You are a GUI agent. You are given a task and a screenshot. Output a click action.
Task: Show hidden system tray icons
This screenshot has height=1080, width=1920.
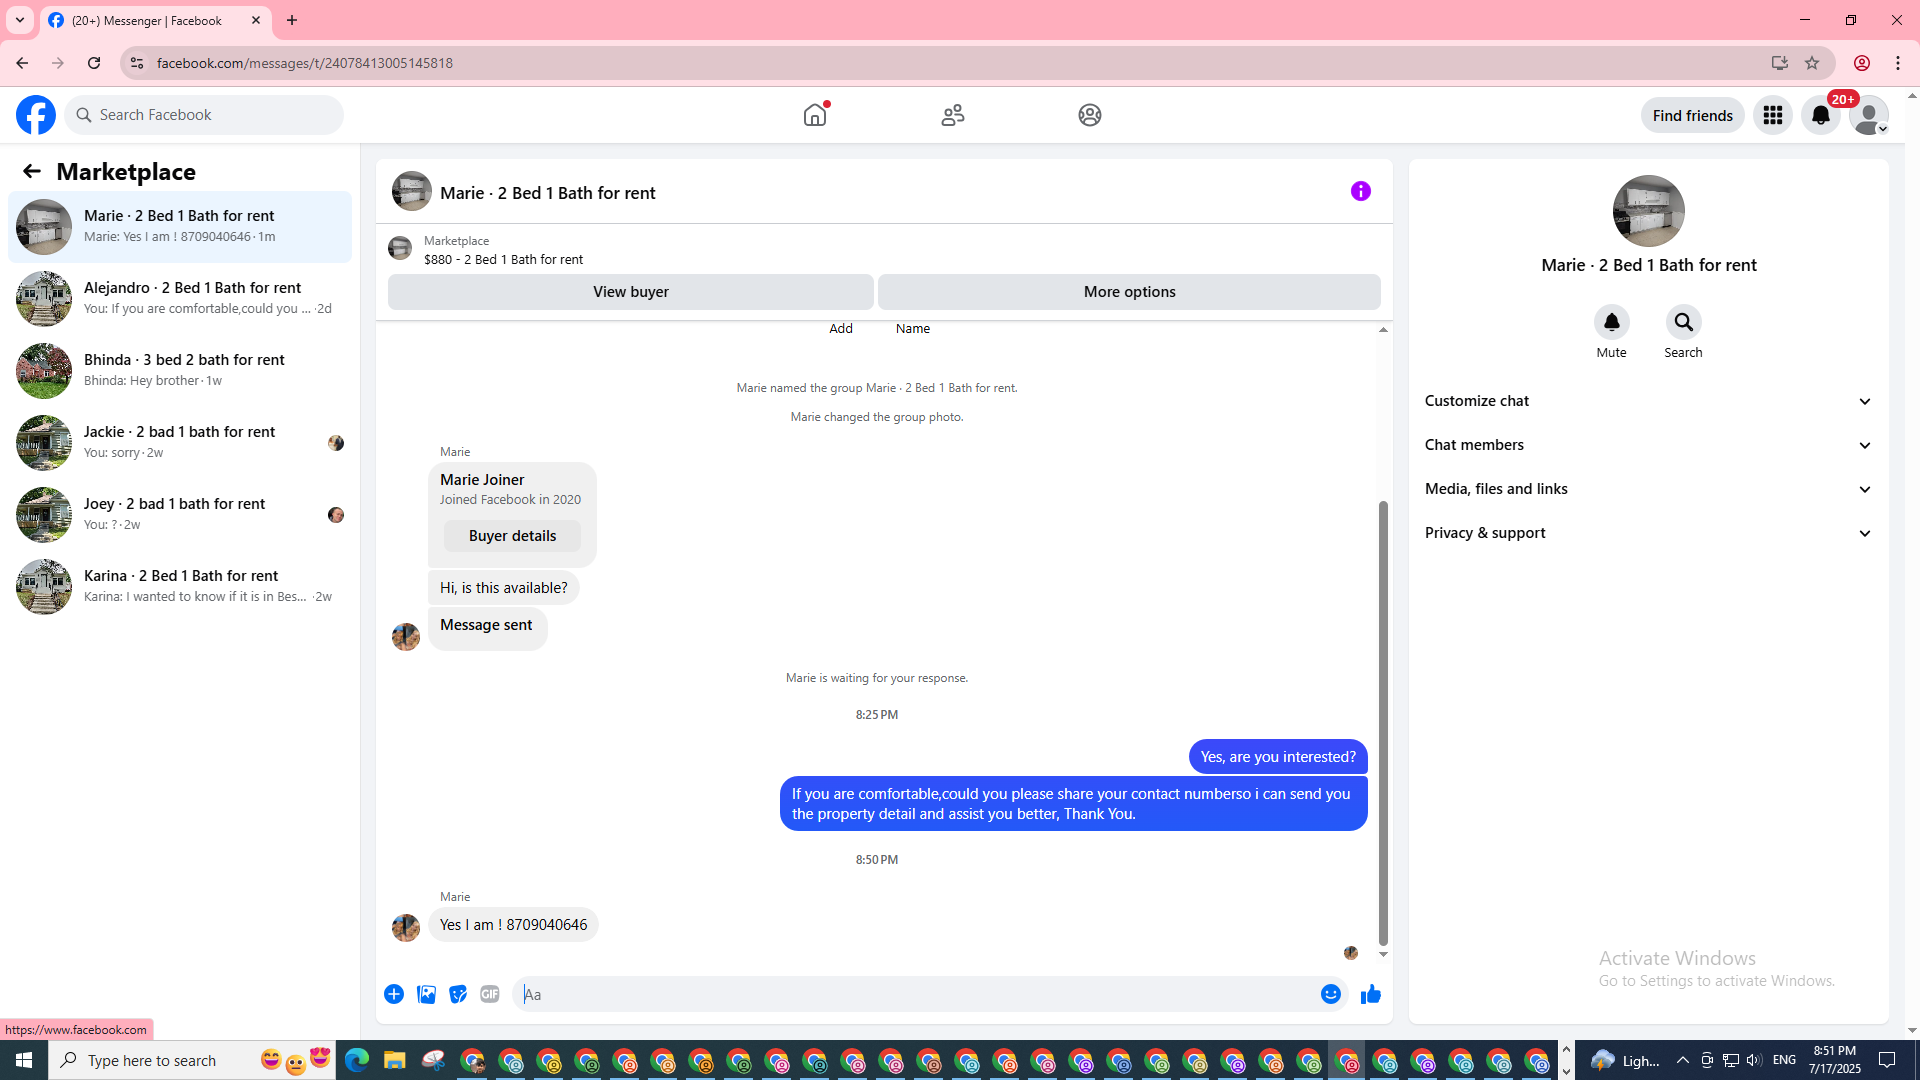coord(1683,1060)
